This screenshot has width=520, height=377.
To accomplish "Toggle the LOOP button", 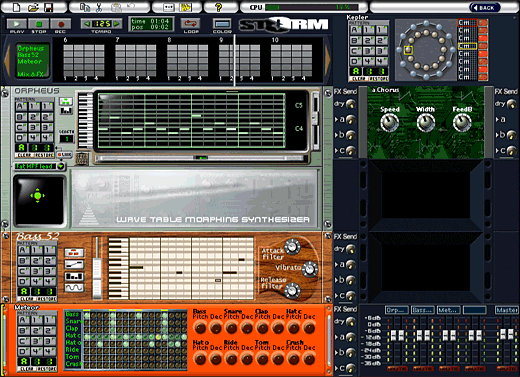I will click(191, 24).
